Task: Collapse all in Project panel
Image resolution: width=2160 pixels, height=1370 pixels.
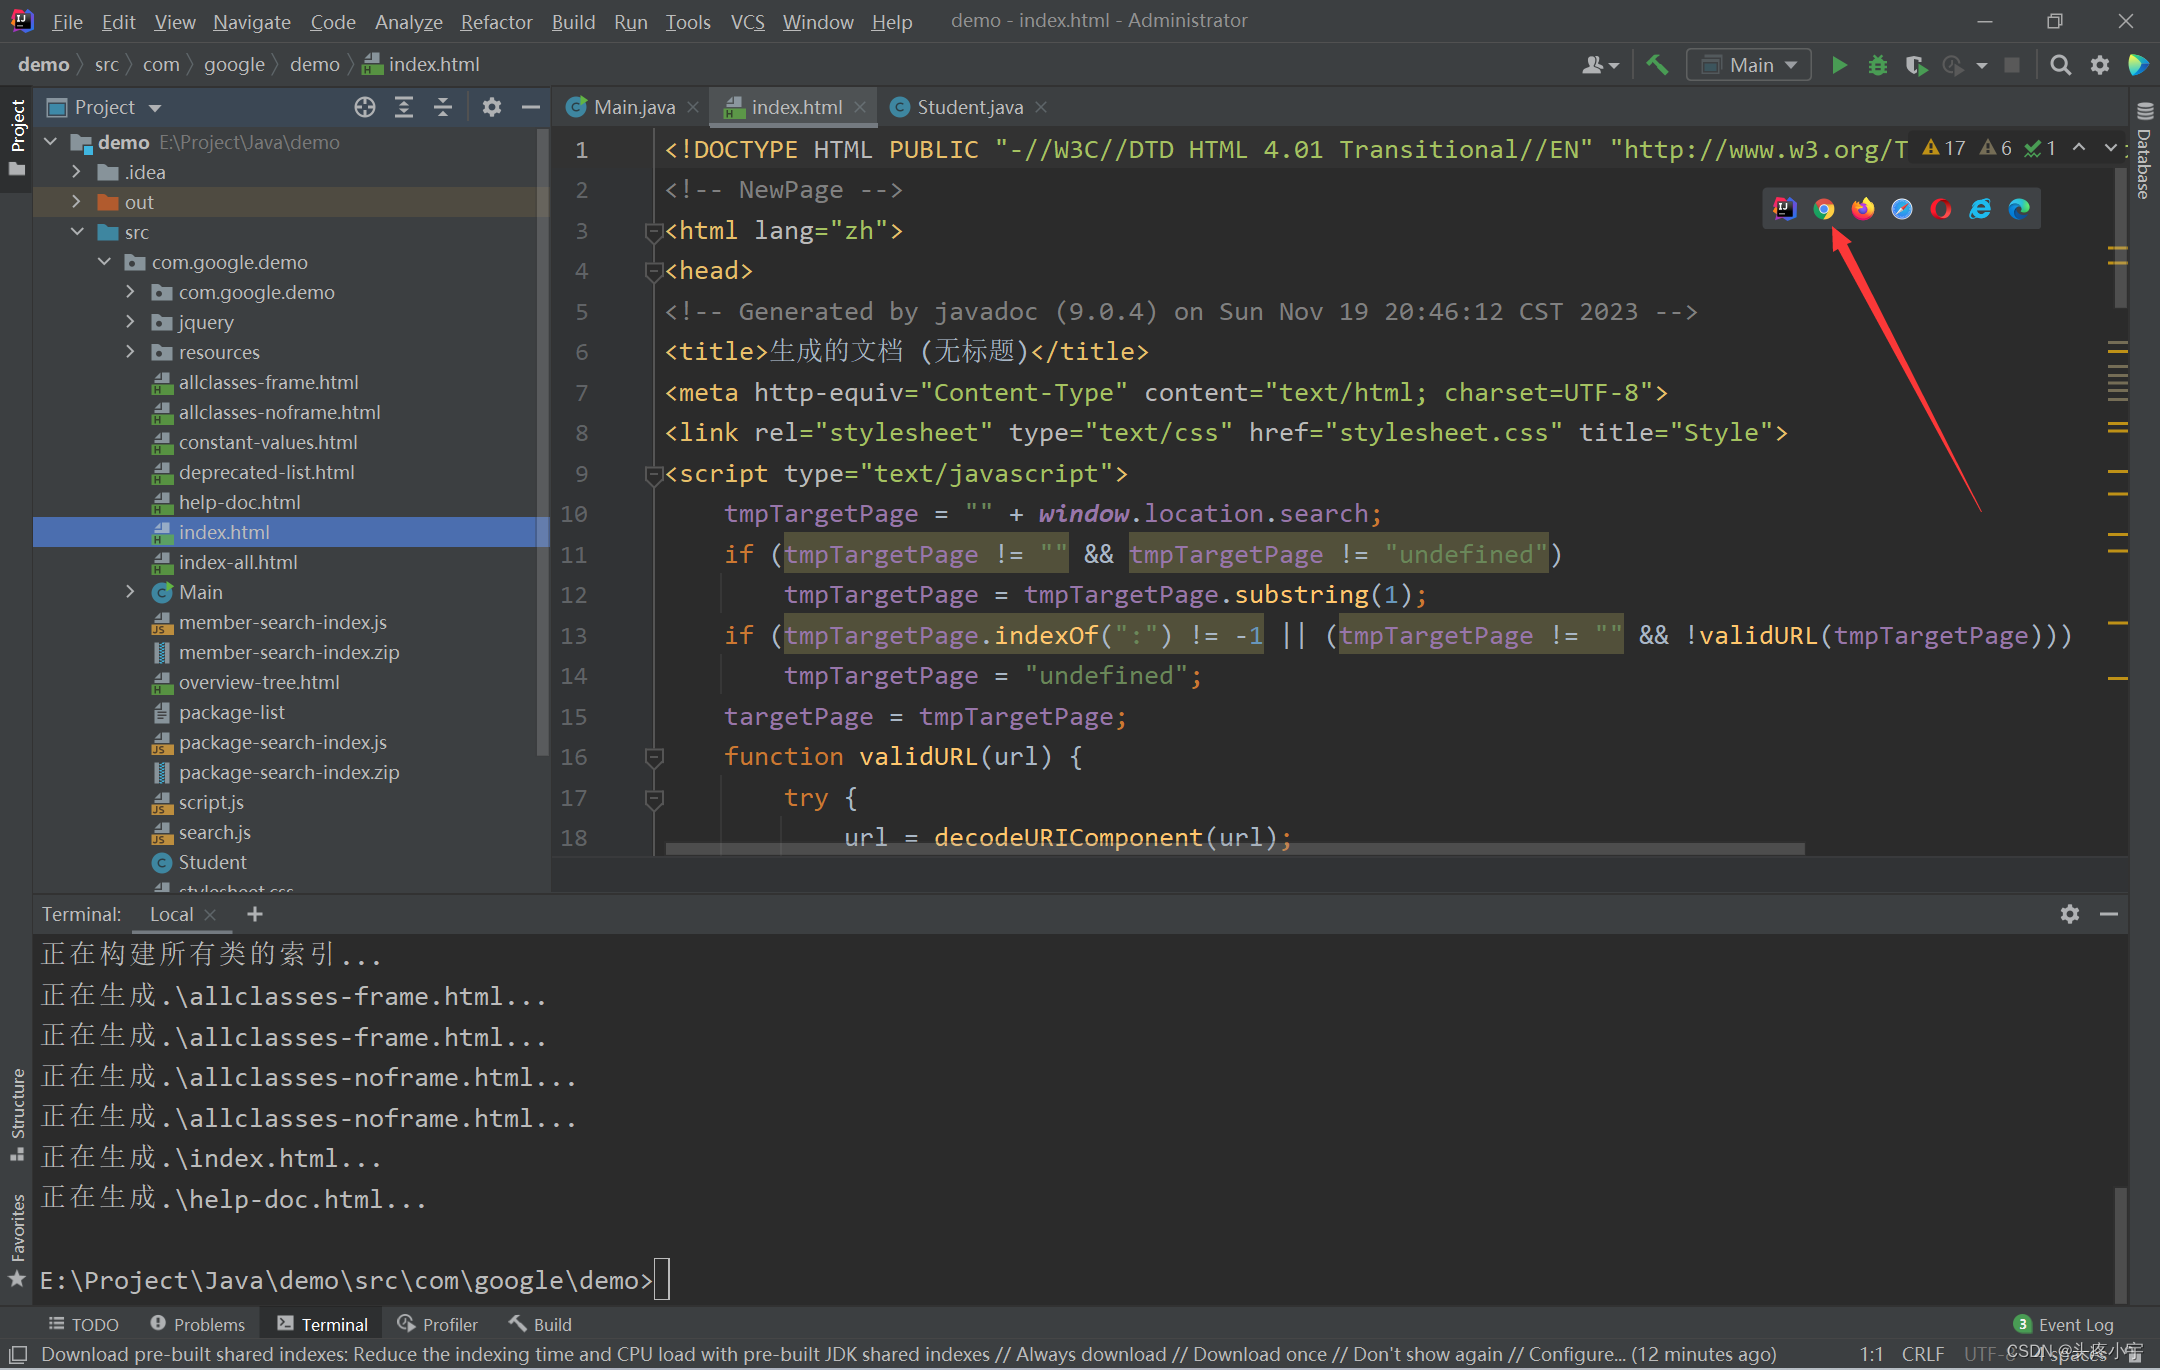Action: point(443,107)
